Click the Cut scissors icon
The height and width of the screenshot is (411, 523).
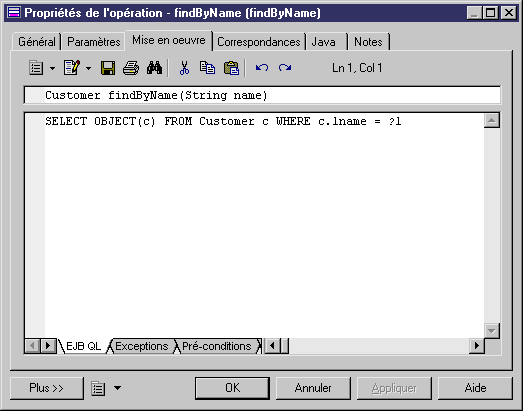[184, 68]
